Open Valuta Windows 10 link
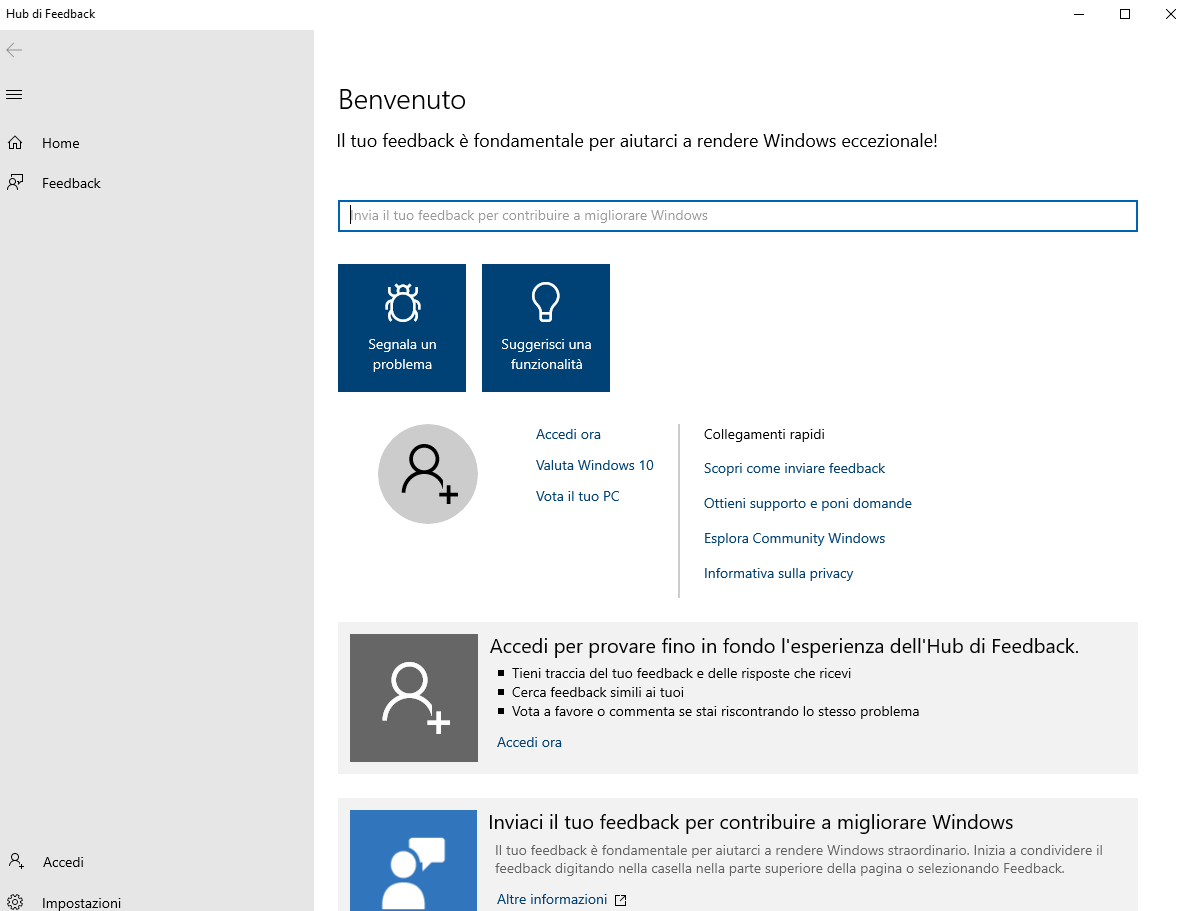Screen dimensions: 1183x911 [595, 465]
